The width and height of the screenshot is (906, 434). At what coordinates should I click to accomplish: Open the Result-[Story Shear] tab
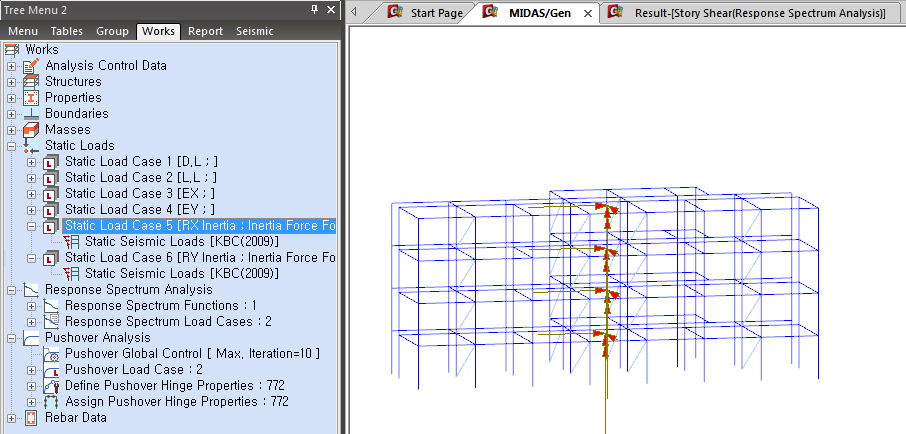pos(751,13)
